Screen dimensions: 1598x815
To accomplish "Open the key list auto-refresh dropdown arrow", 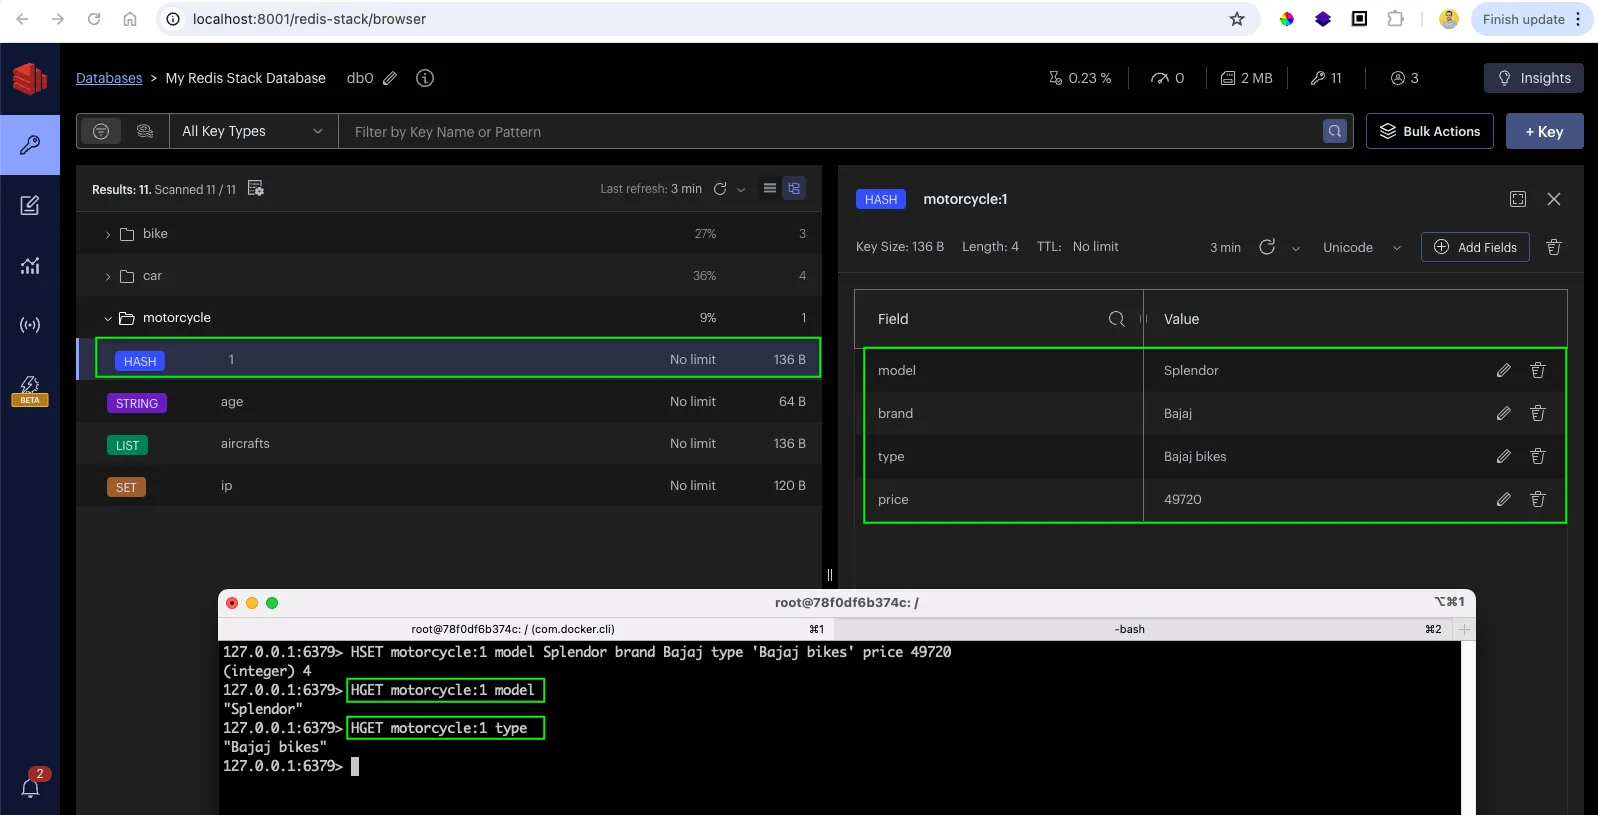I will point(741,189).
